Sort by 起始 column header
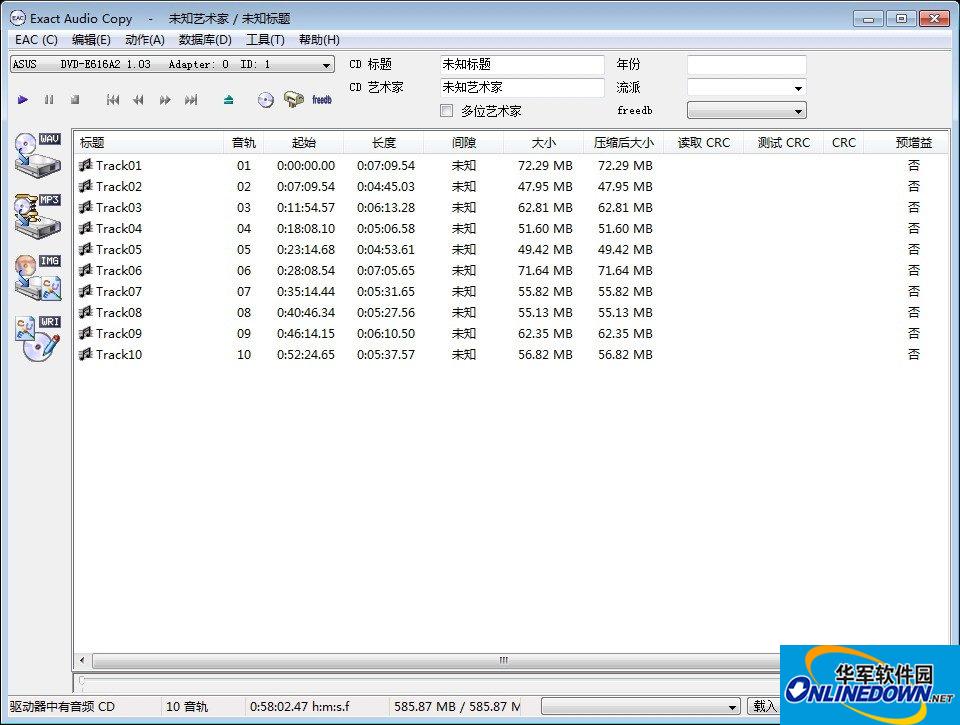 click(304, 143)
